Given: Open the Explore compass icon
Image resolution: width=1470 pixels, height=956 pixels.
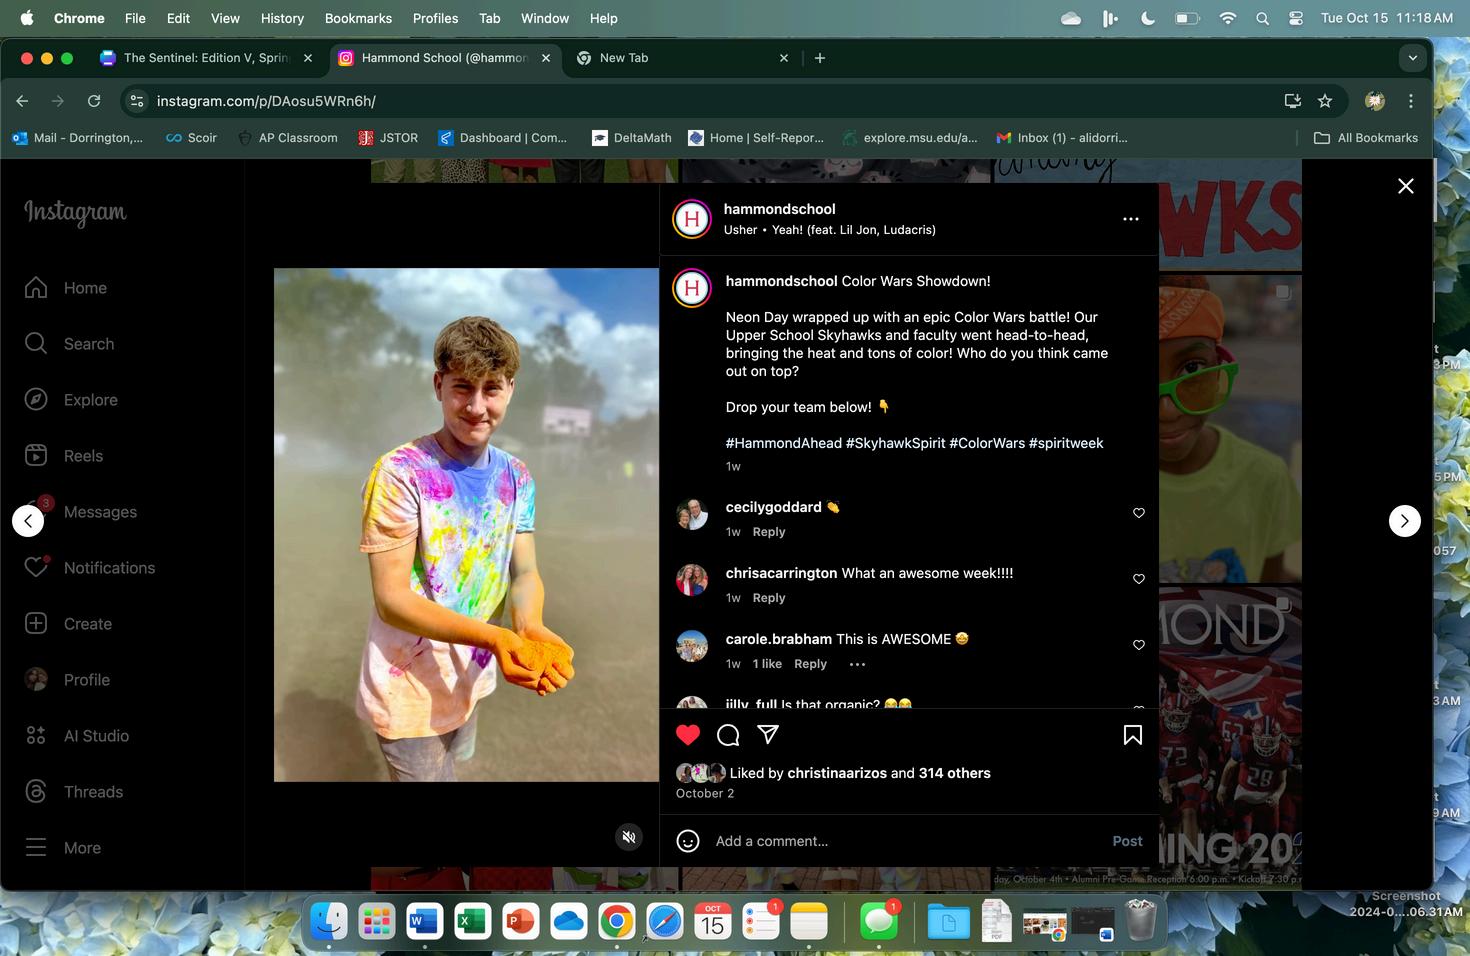Looking at the screenshot, I should pos(36,400).
